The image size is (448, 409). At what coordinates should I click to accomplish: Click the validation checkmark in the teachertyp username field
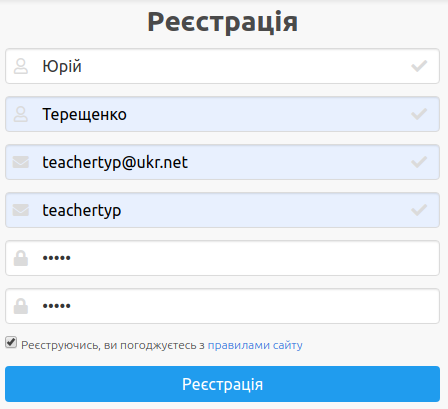pos(419,210)
